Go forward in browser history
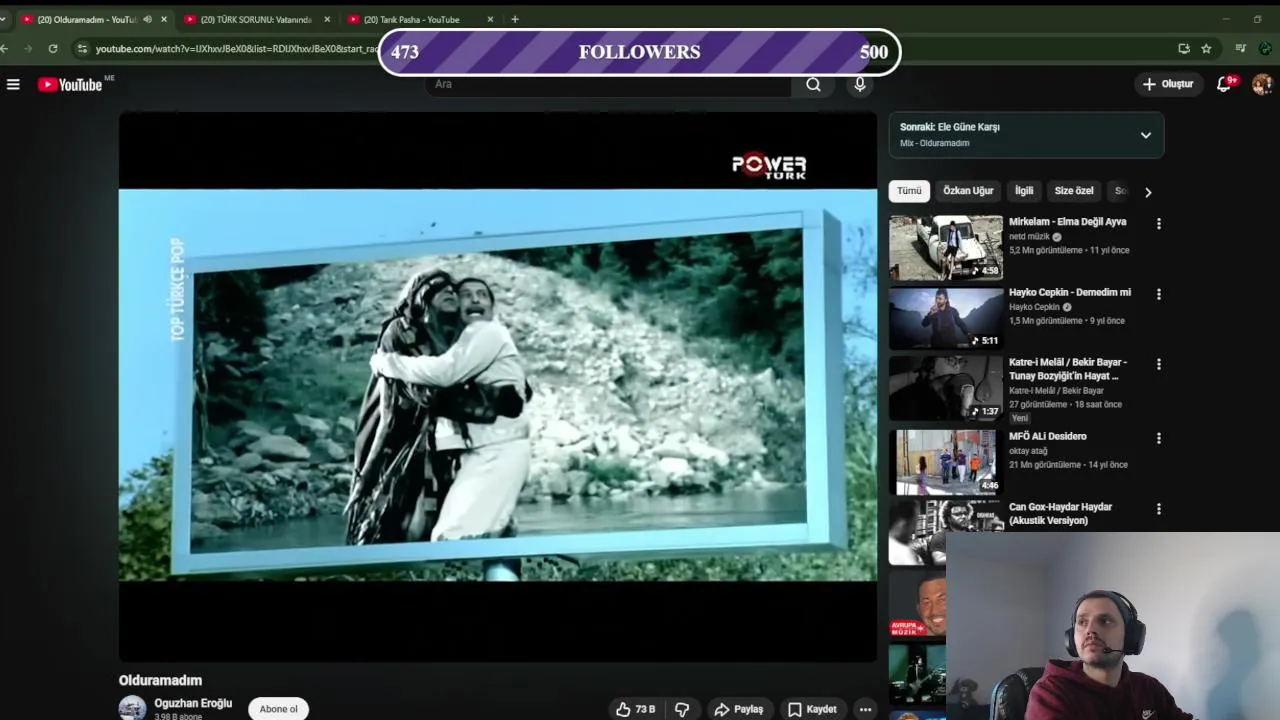 (28, 48)
